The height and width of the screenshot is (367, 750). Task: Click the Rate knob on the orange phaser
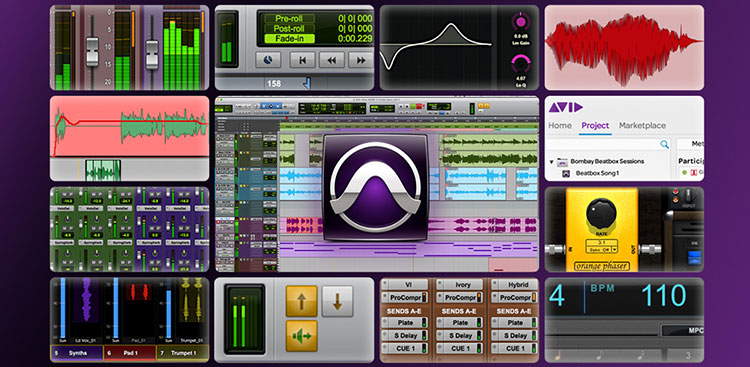[x=601, y=212]
